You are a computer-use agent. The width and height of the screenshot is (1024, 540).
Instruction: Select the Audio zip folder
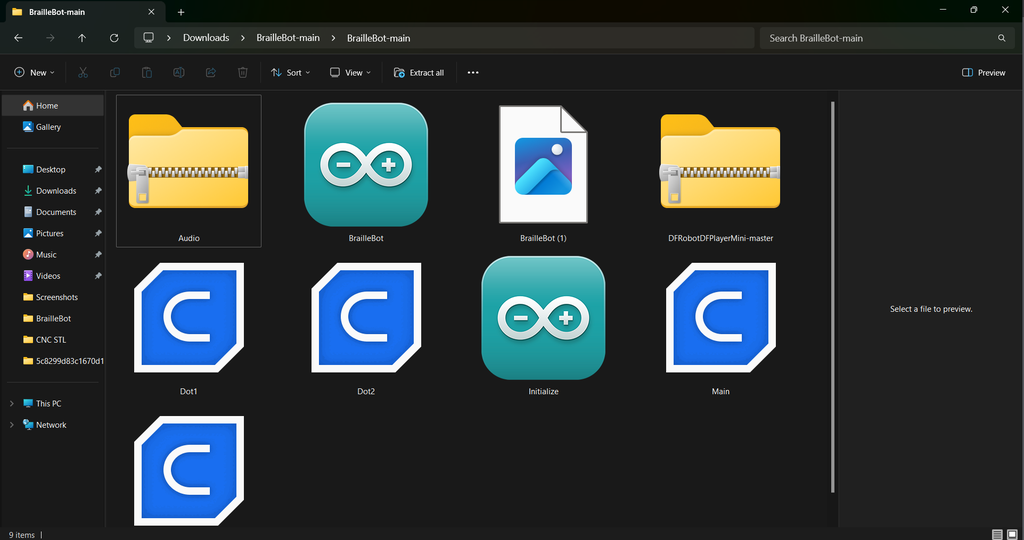click(x=189, y=171)
